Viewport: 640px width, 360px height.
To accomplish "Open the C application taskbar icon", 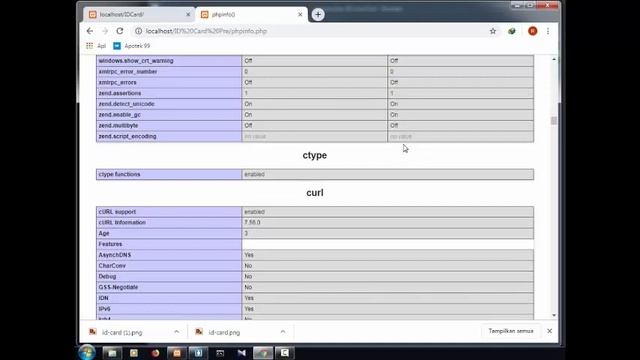I will click(x=284, y=353).
